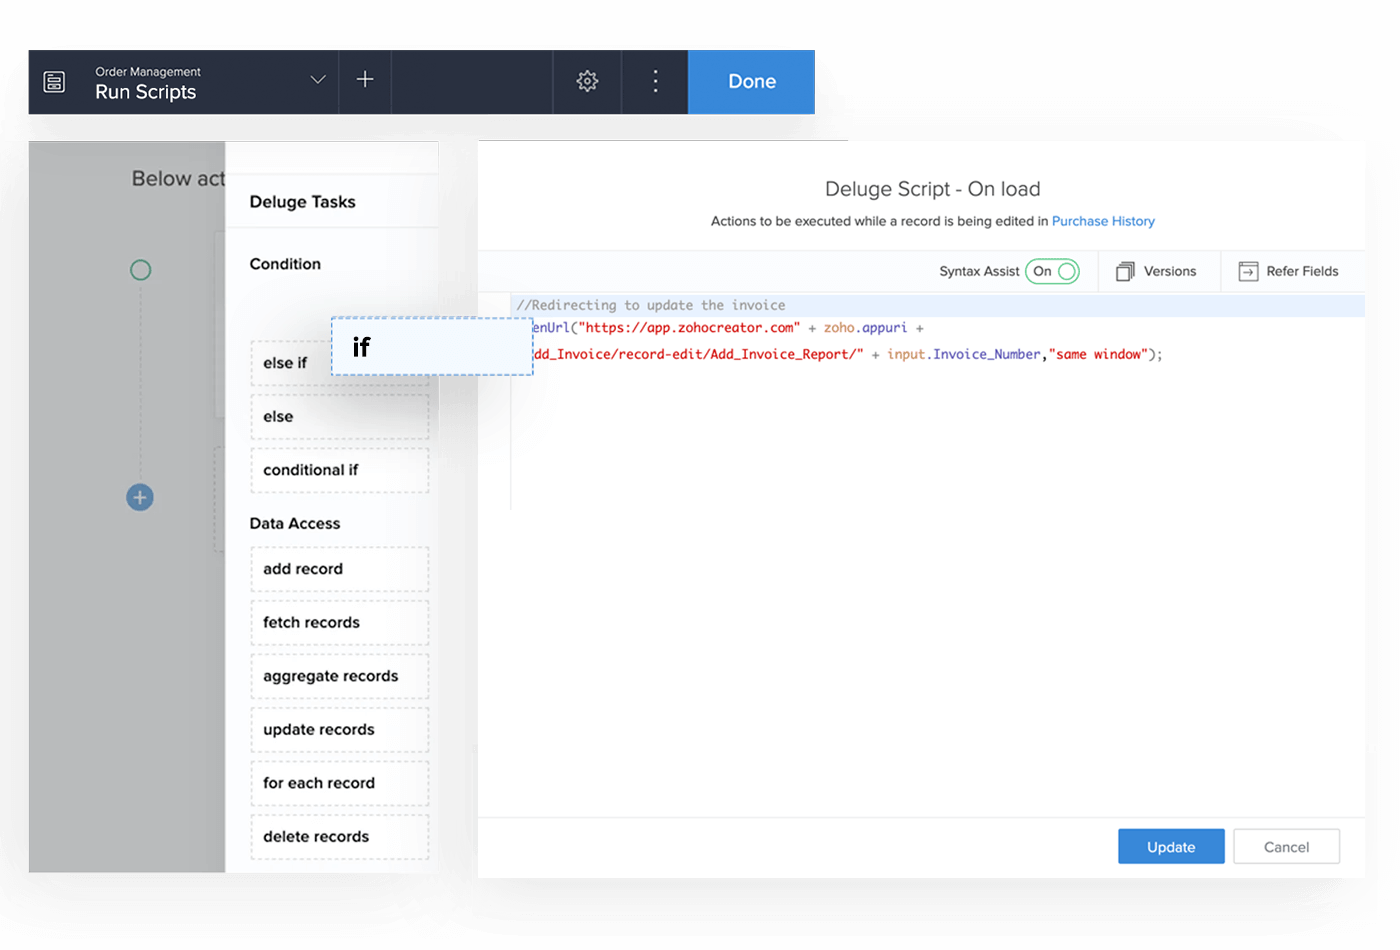Viewport: 1400px width, 950px height.
Task: Click the form list icon beside Run Scripts
Action: click(x=55, y=82)
